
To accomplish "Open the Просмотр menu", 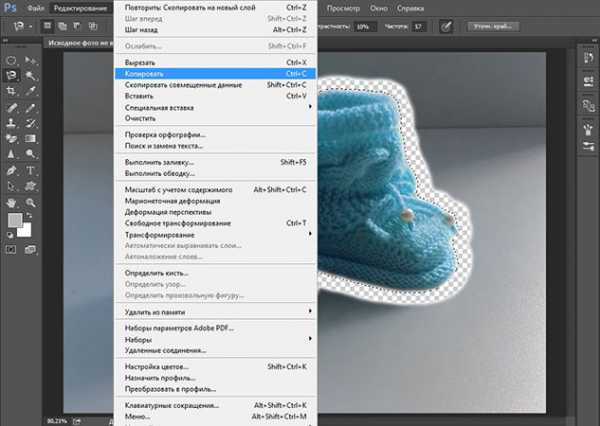I will [x=344, y=8].
